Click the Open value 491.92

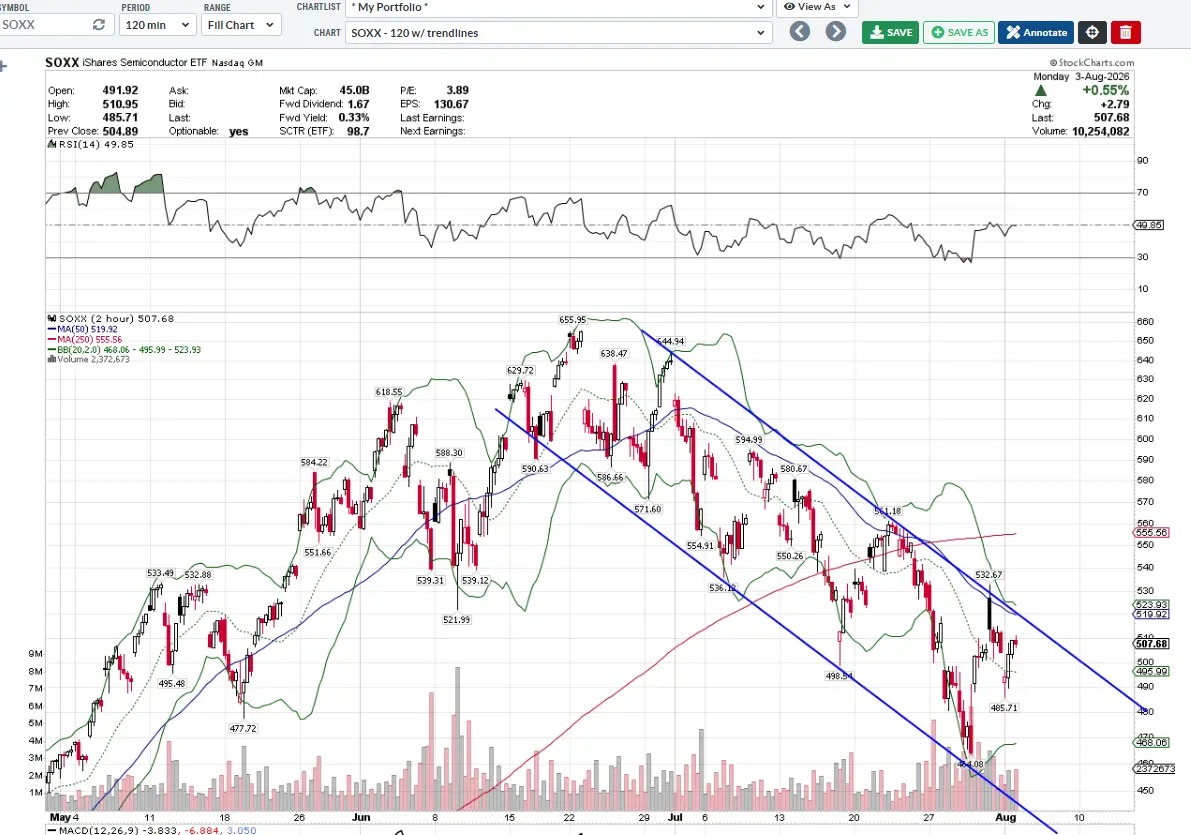[x=120, y=90]
